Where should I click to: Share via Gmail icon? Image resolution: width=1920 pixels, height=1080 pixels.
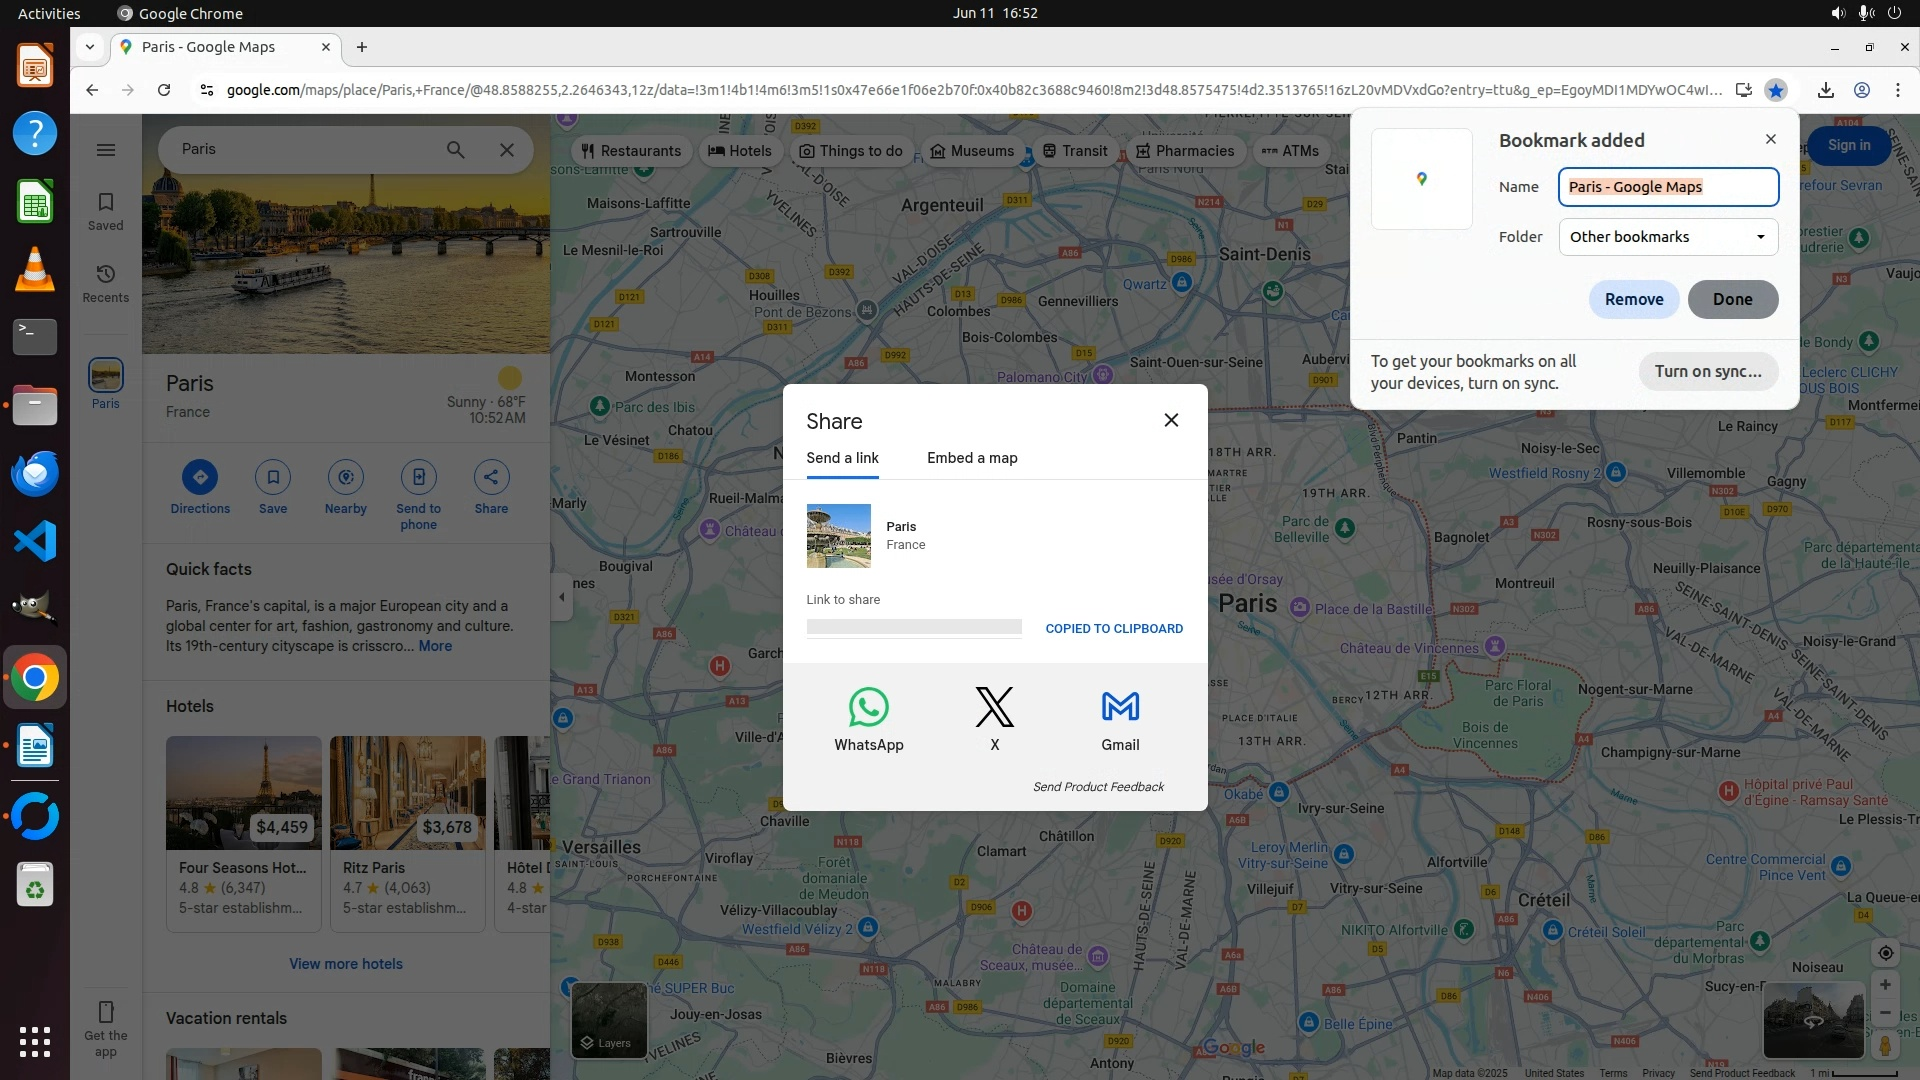(1120, 707)
